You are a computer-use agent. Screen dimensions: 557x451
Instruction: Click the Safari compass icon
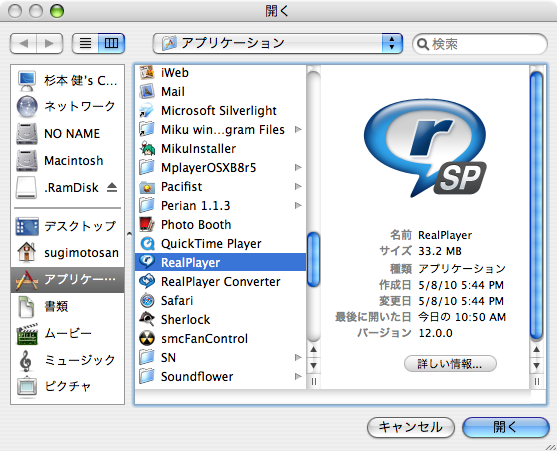coord(147,300)
